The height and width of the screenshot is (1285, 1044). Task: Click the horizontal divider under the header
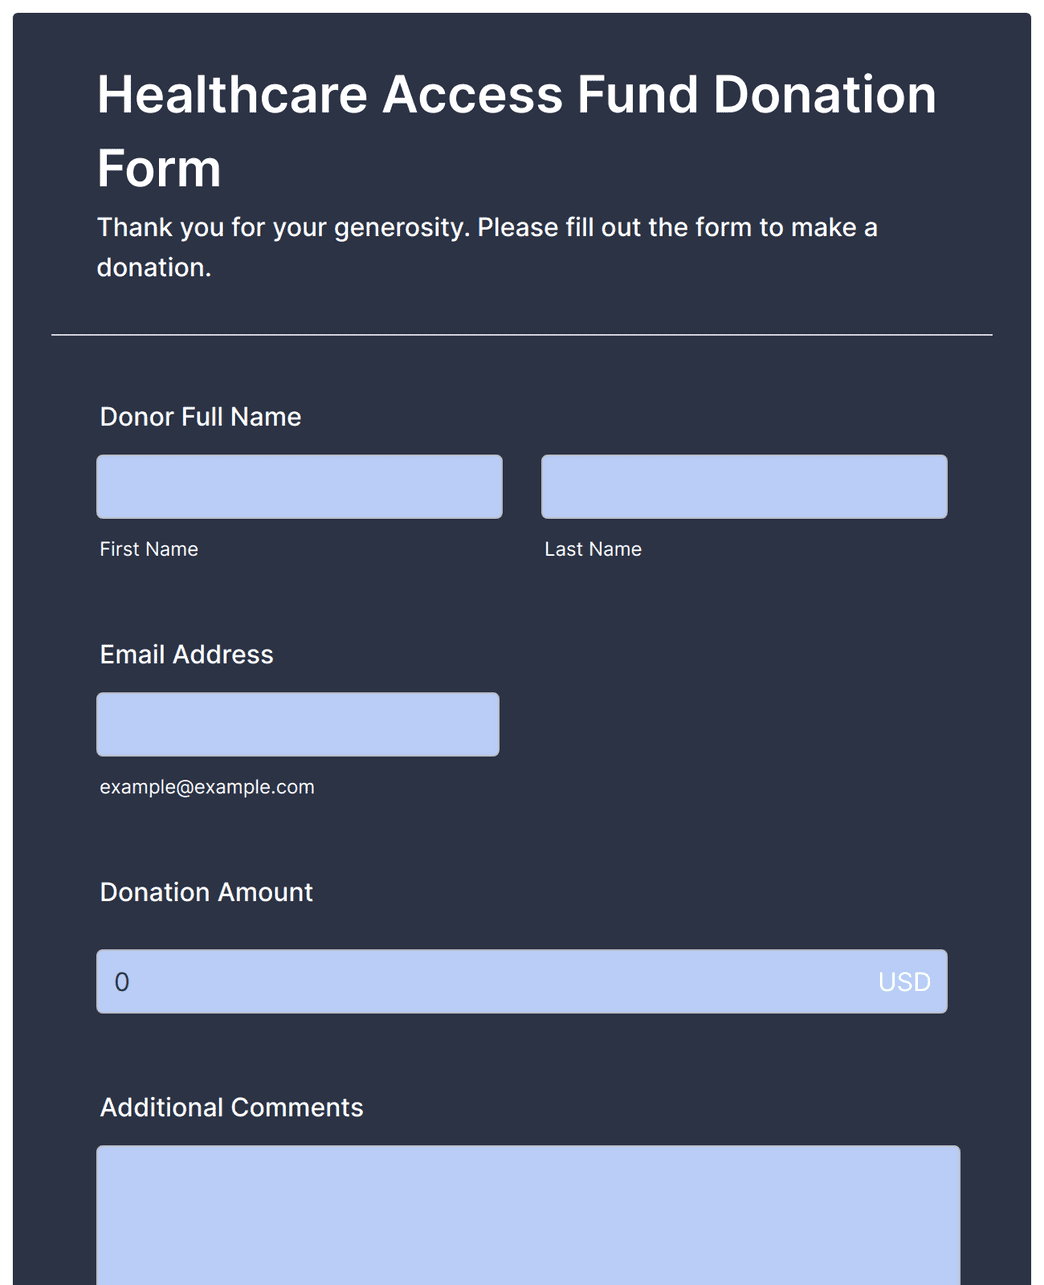point(521,335)
